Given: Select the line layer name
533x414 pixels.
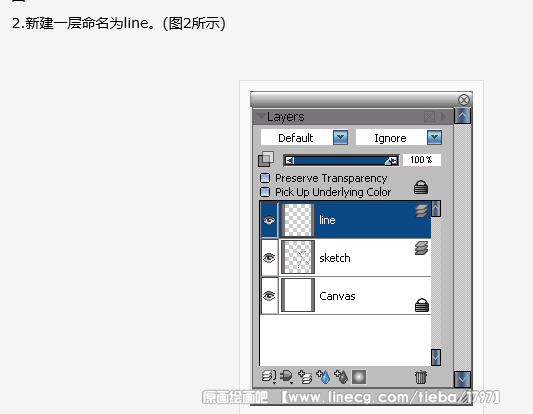Looking at the screenshot, I should click(x=327, y=220).
